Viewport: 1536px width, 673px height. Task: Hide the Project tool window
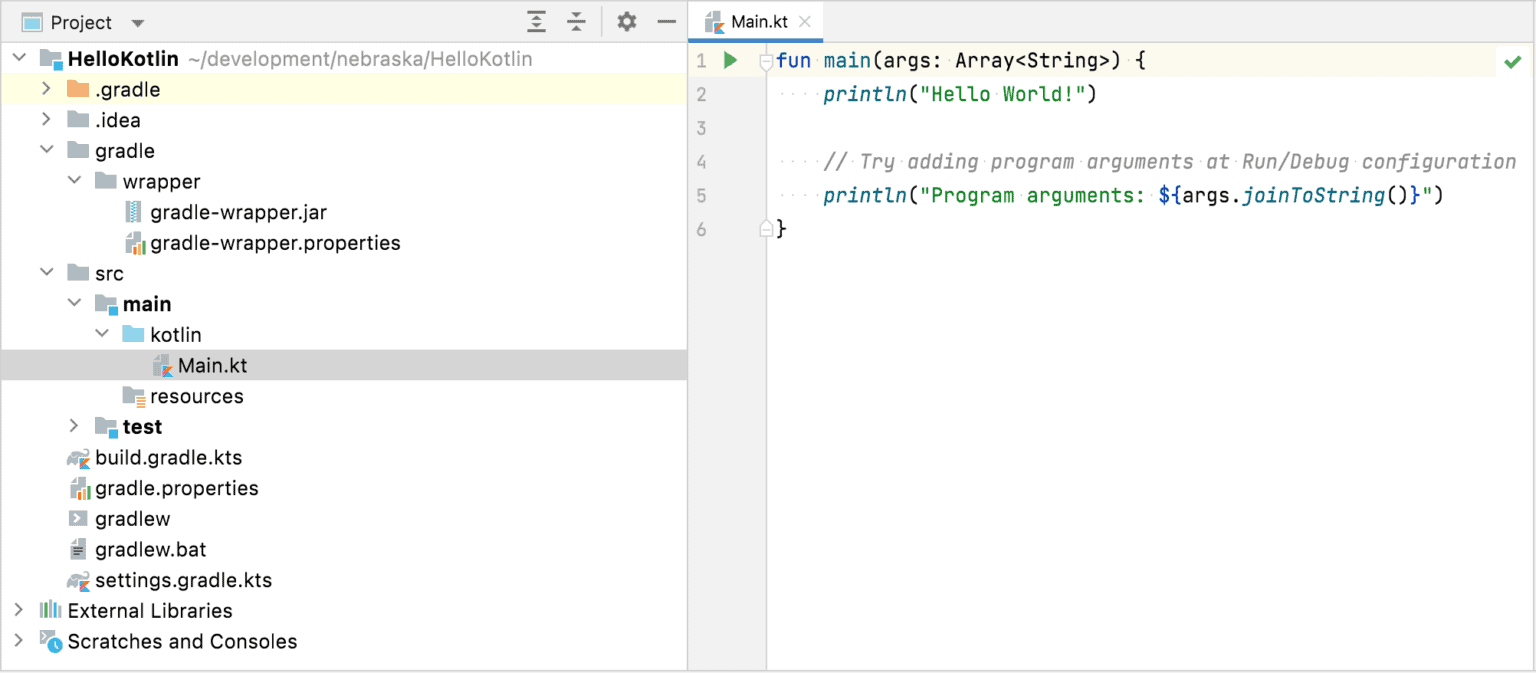[668, 22]
